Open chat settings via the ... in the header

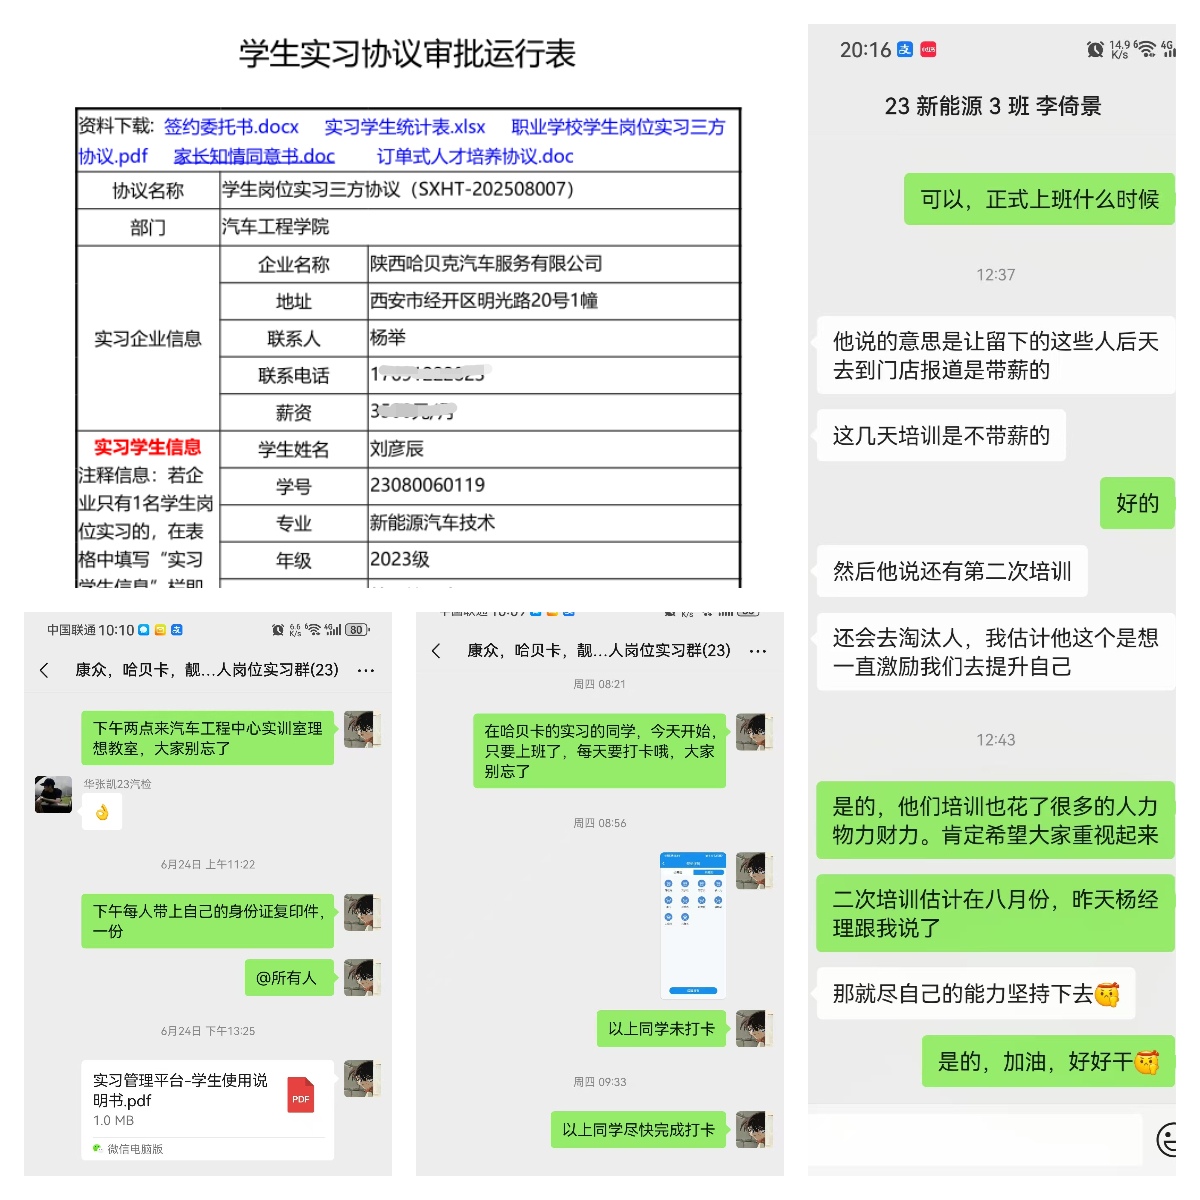coord(366,671)
